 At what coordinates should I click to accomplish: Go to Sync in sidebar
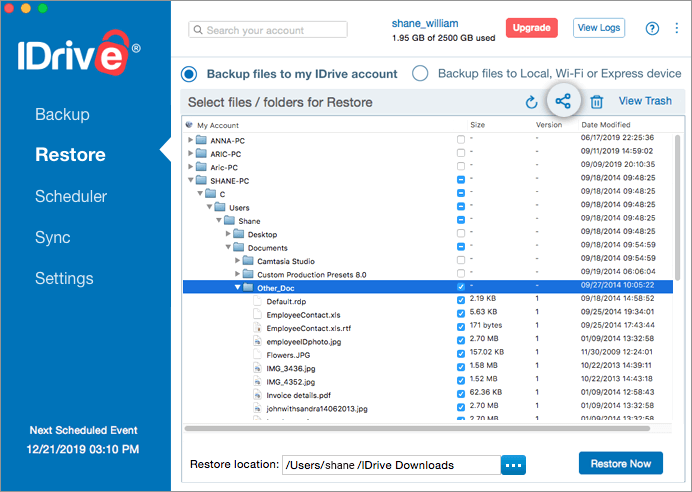tap(53, 237)
